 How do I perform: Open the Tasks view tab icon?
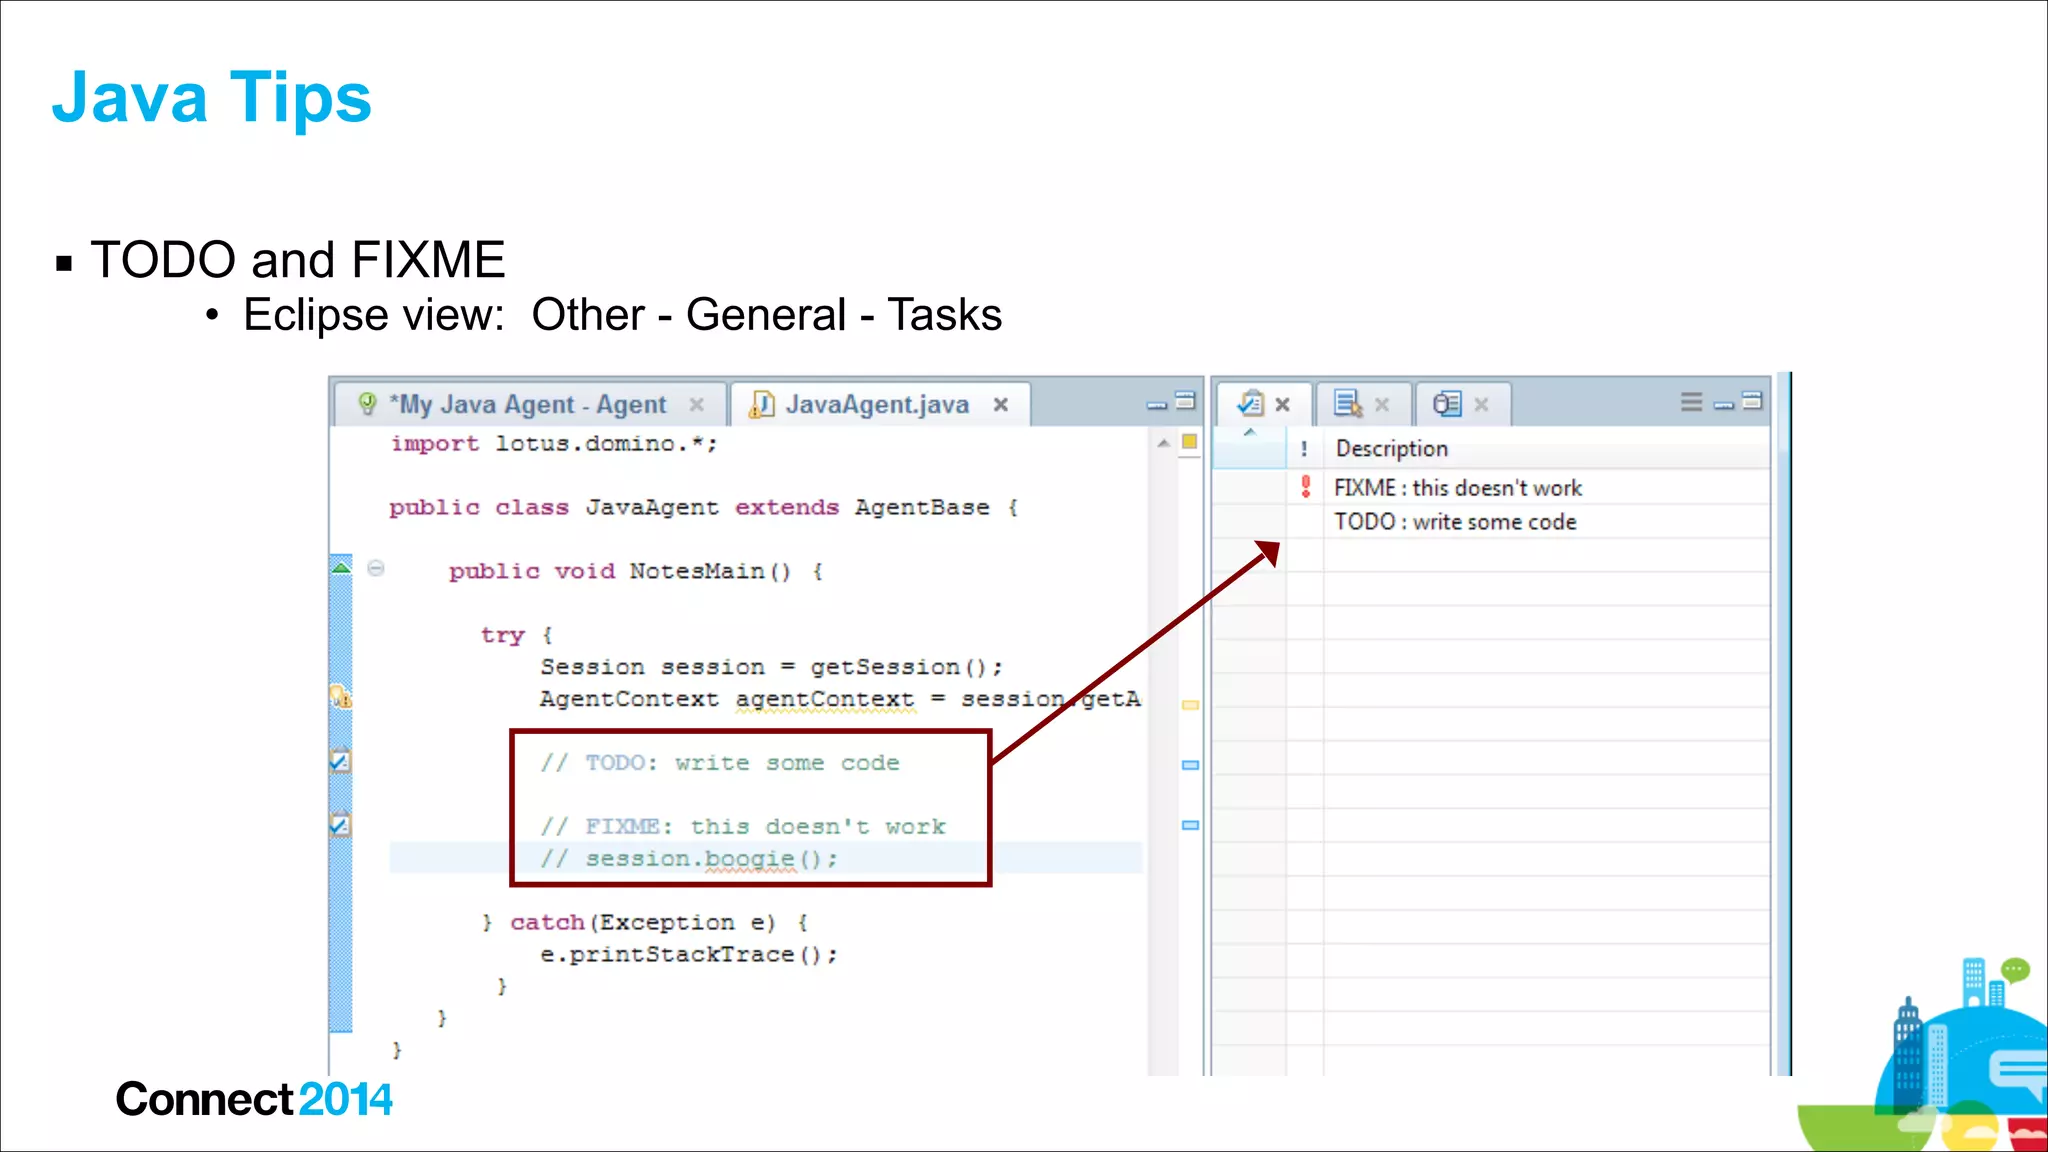[1250, 403]
